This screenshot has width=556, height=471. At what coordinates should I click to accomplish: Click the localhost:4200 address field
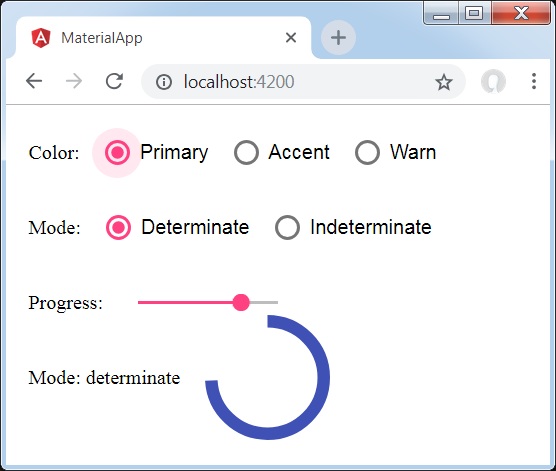(303, 82)
